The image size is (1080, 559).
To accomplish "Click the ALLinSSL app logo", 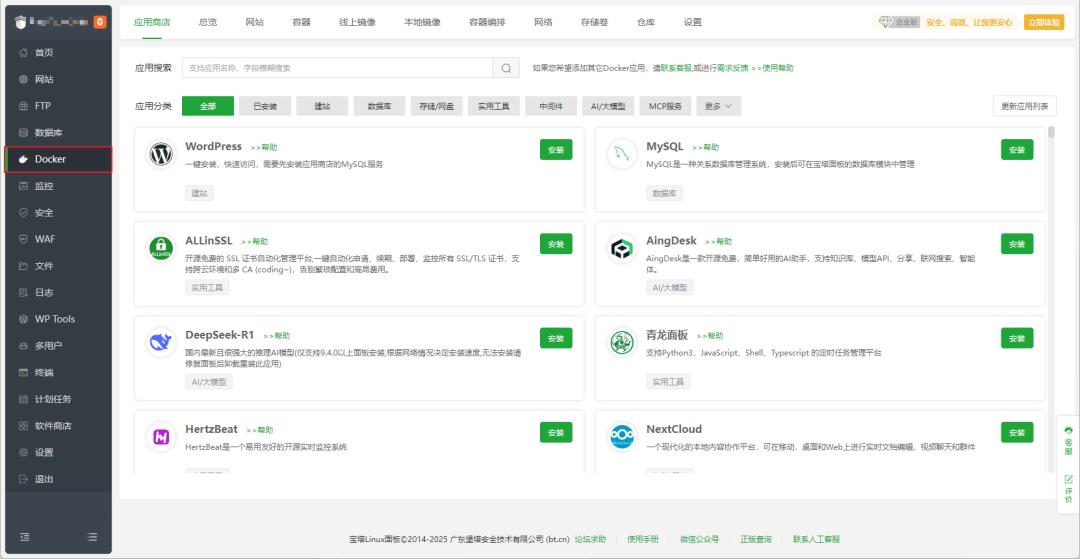I will pyautogui.click(x=162, y=249).
